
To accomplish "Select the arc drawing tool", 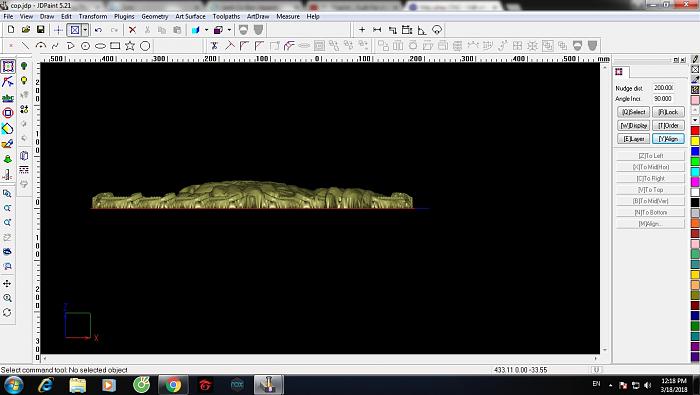I will [41, 46].
